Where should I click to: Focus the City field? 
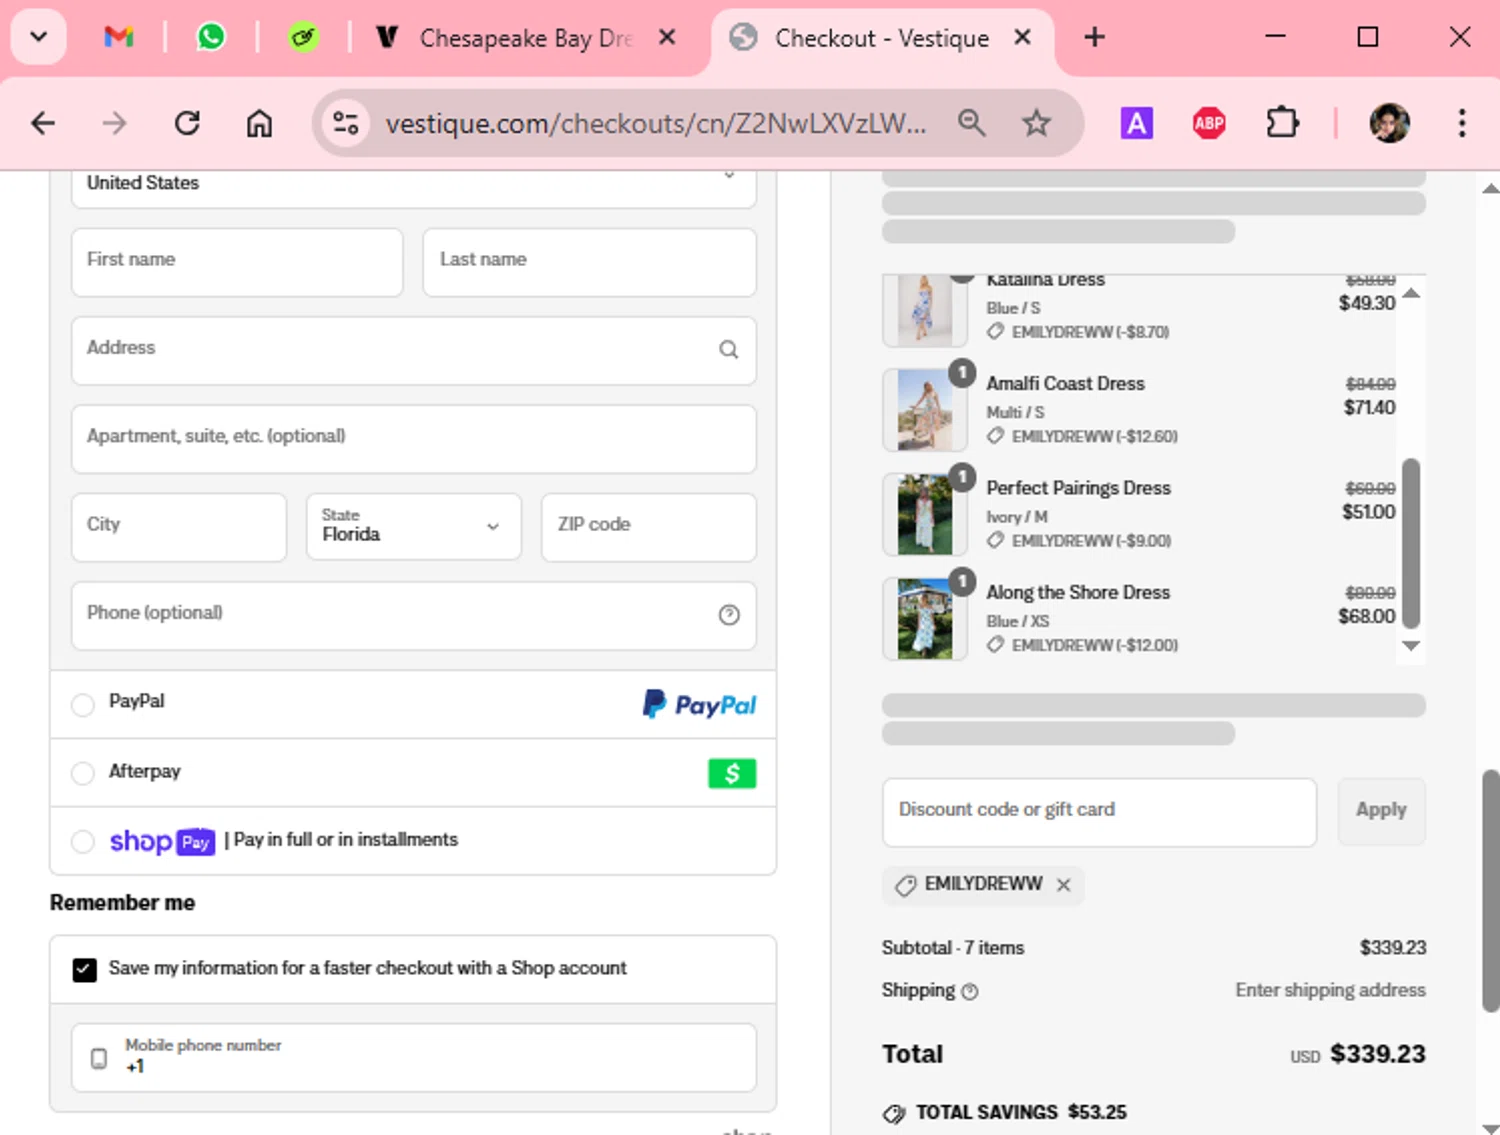[179, 527]
